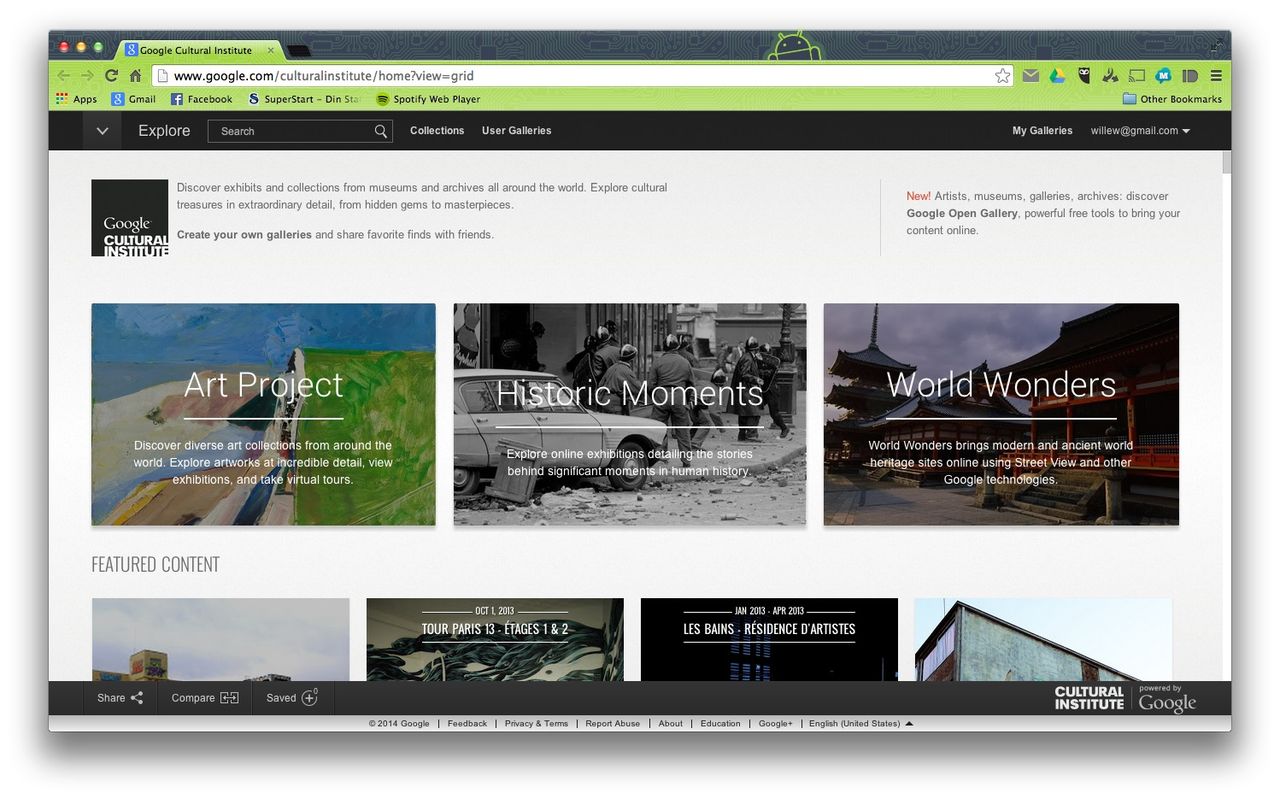Viewport: 1280px width, 799px height.
Task: Open Les Bains Résidence d'Artistes item
Action: [x=769, y=639]
